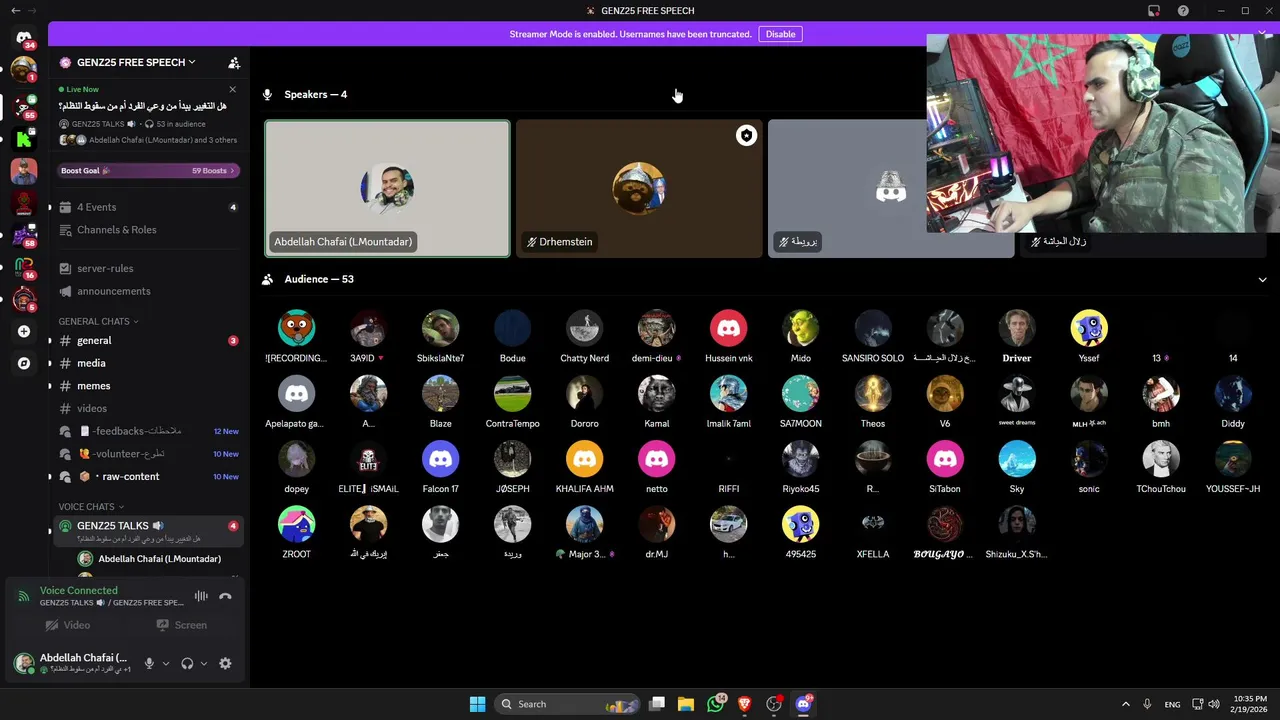Click audience member Chatty Nerd avatar
This screenshot has width=1280, height=720.
(584, 328)
